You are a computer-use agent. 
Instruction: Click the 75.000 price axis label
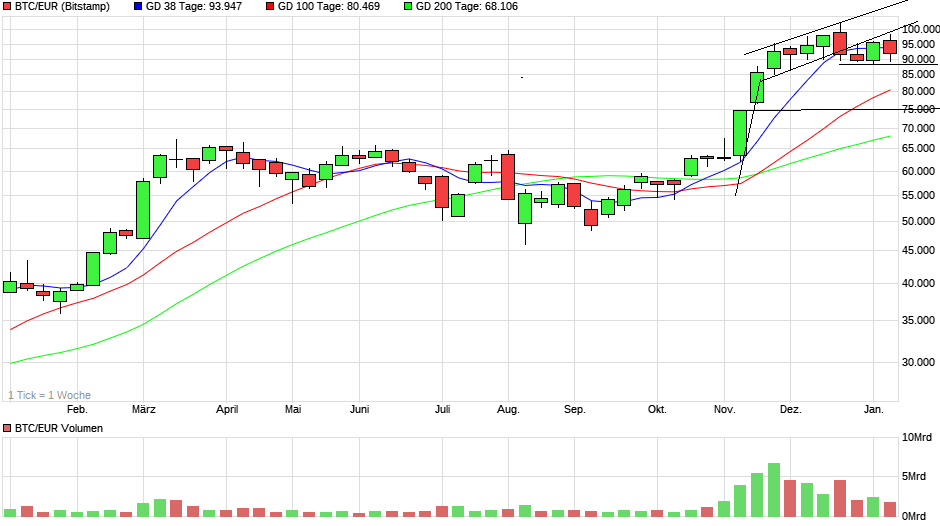[918, 110]
